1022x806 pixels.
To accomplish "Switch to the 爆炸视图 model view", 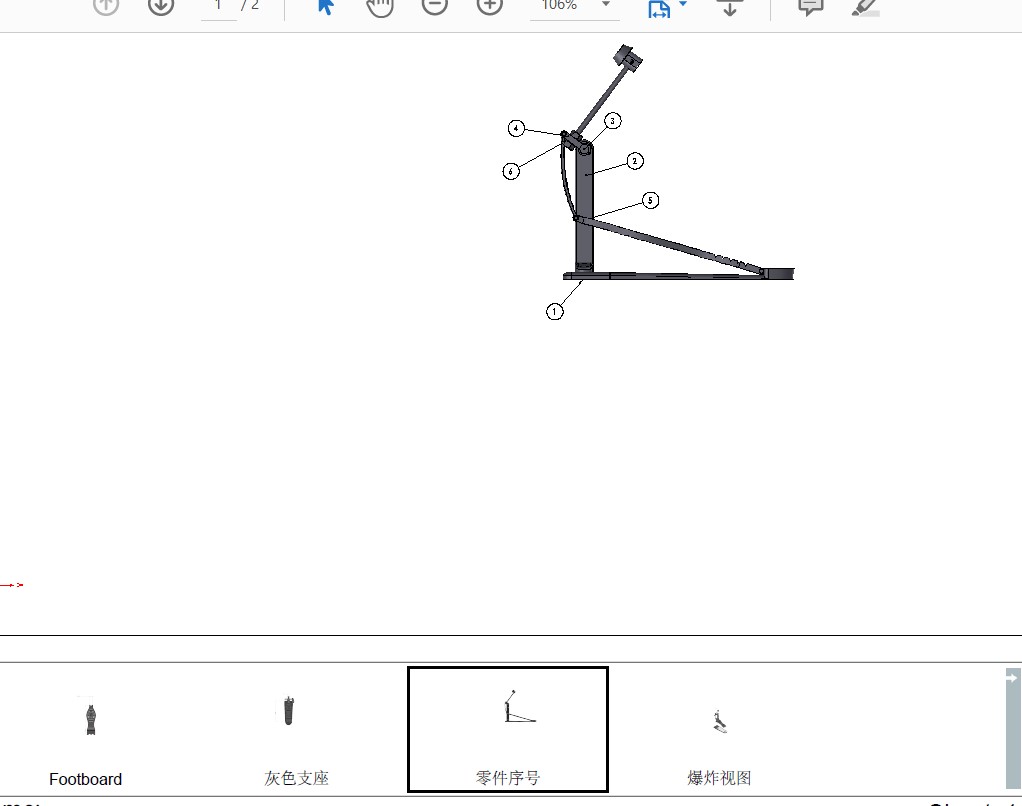I will [x=719, y=730].
